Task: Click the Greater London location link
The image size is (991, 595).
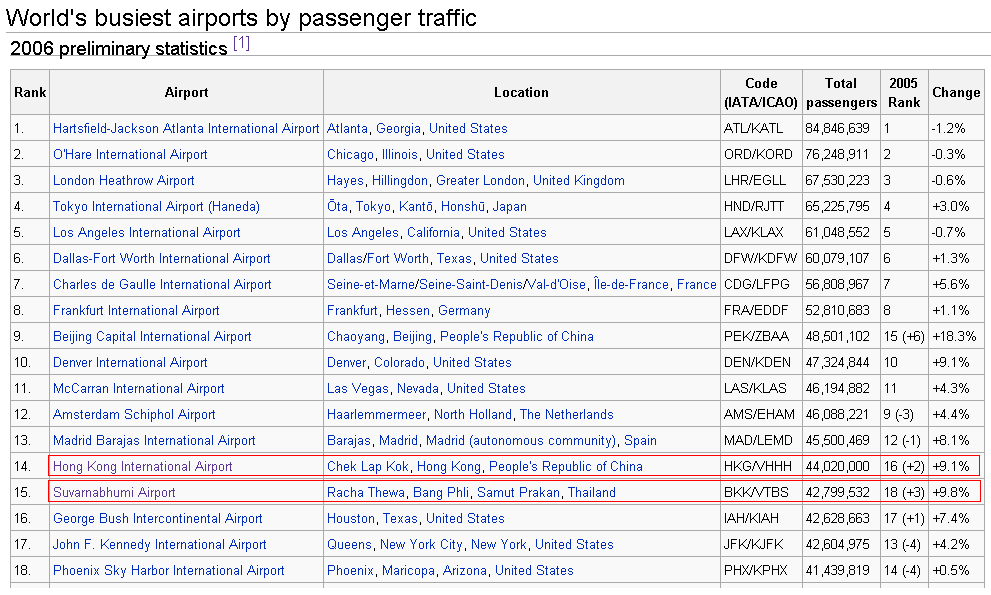Action: tap(480, 181)
